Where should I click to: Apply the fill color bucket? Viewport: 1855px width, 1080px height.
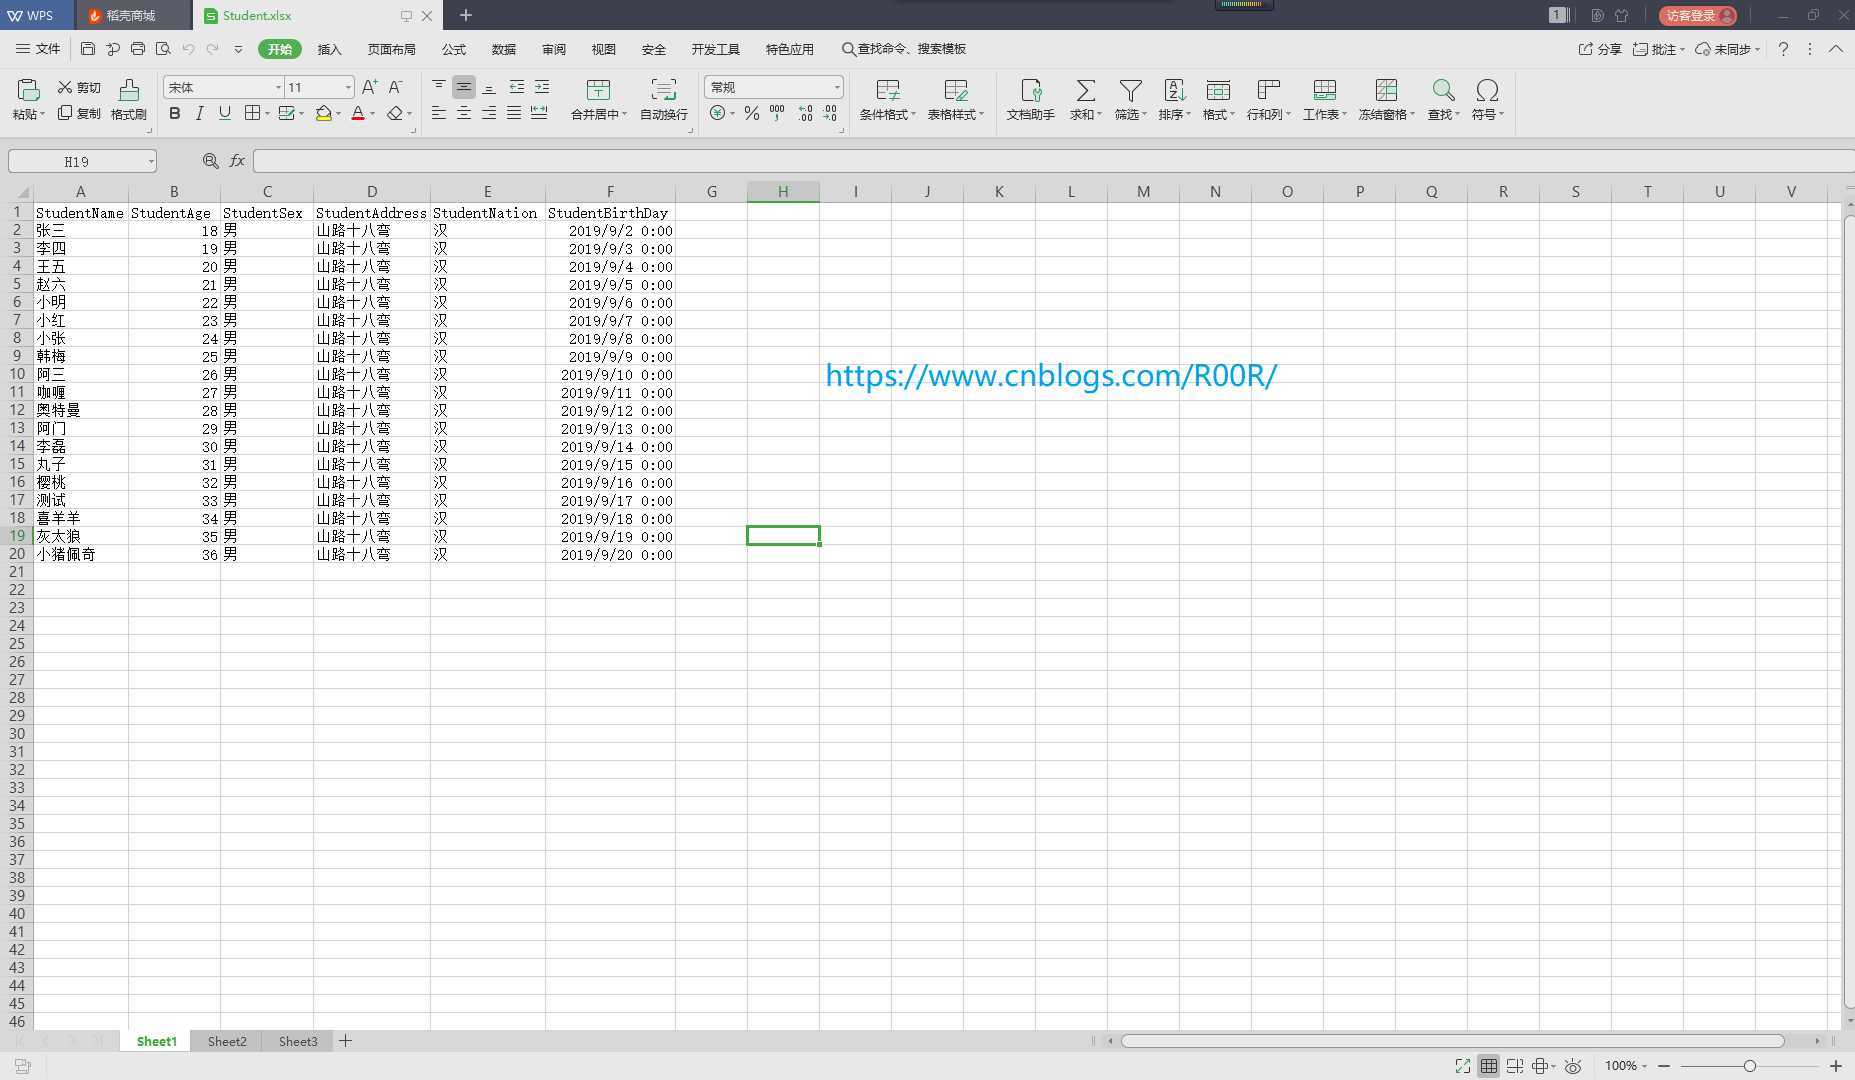pyautogui.click(x=323, y=113)
